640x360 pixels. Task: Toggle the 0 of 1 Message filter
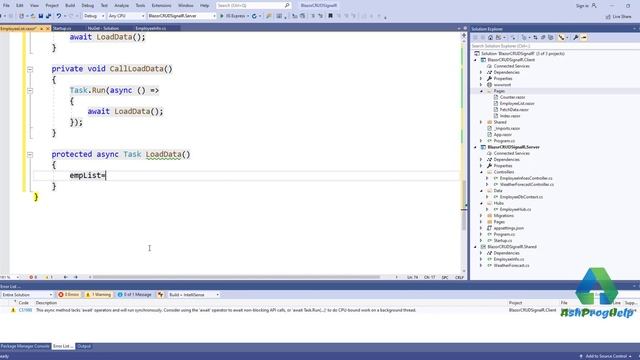[135, 294]
